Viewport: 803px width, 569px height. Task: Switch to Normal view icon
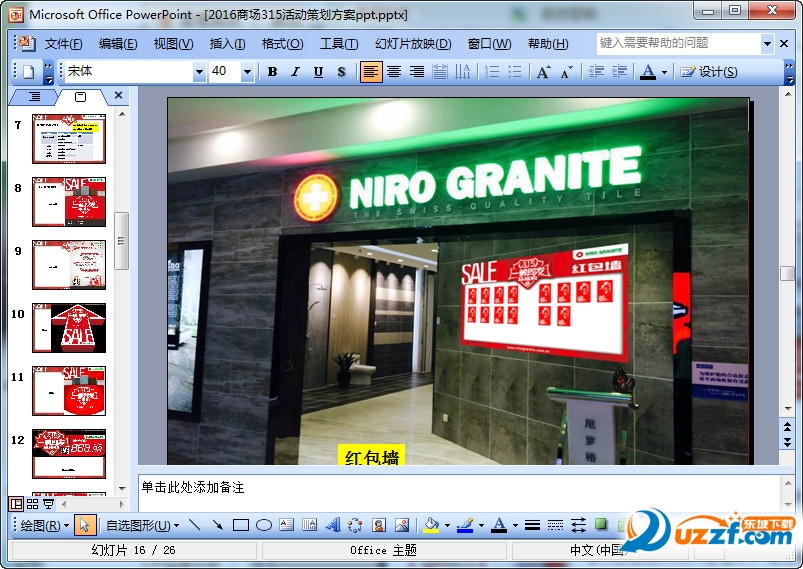pyautogui.click(x=16, y=504)
